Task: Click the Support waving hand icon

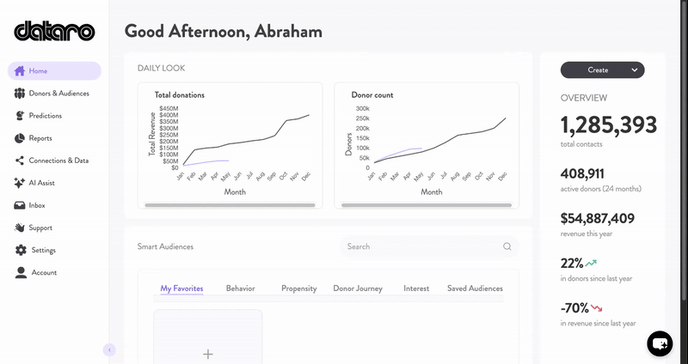Action: 19,228
